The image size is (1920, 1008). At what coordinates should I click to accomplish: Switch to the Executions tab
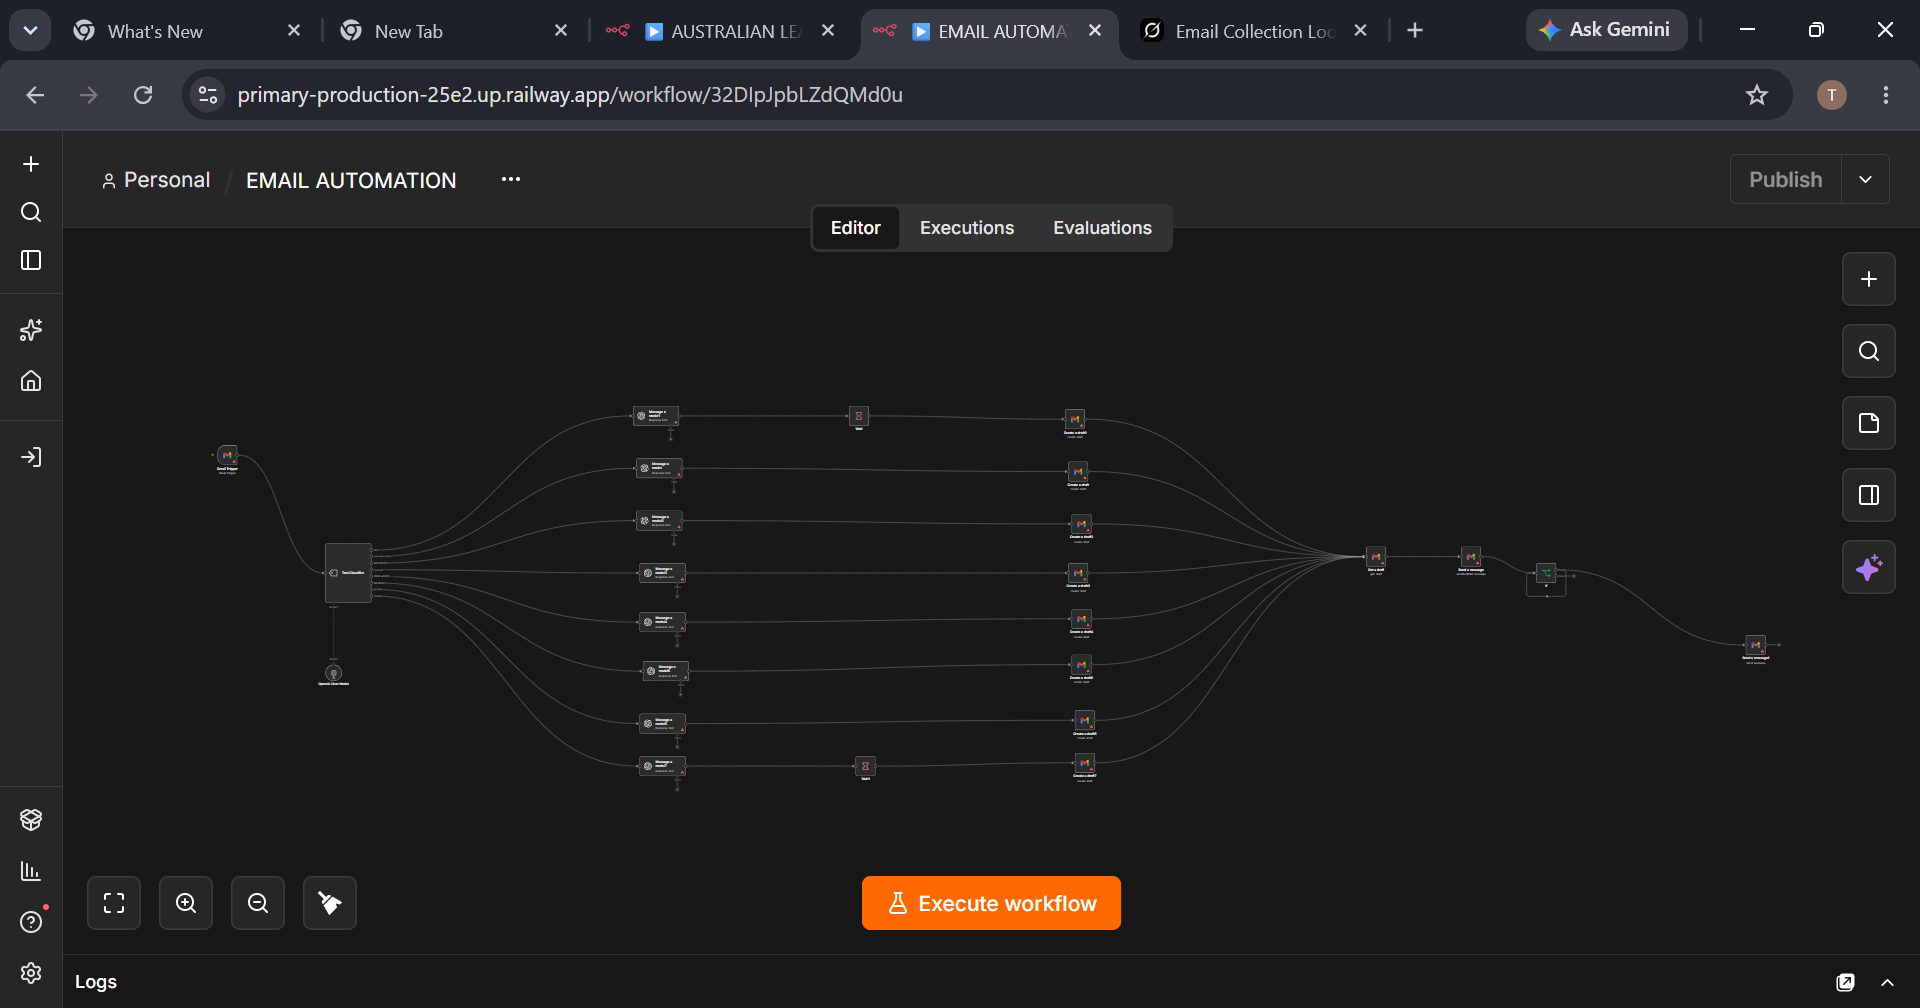[967, 228]
